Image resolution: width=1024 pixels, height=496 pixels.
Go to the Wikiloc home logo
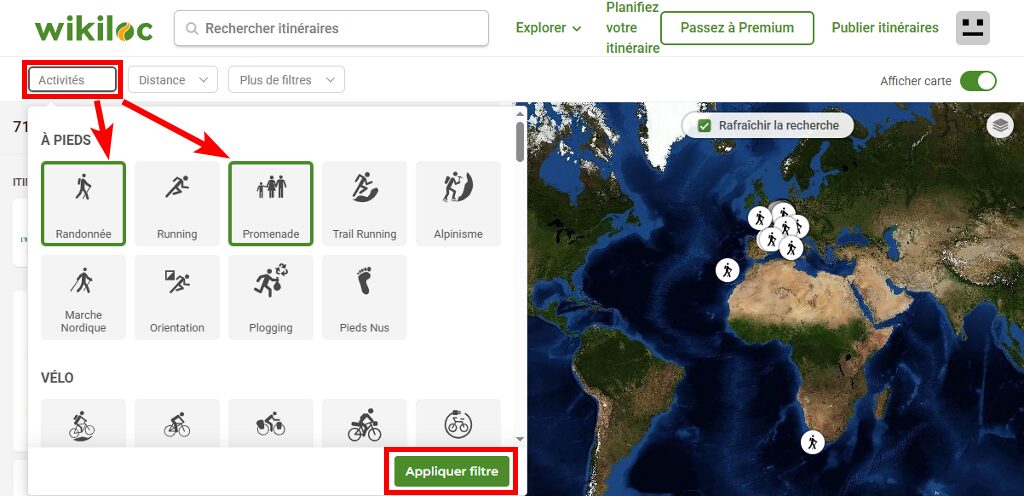click(94, 28)
